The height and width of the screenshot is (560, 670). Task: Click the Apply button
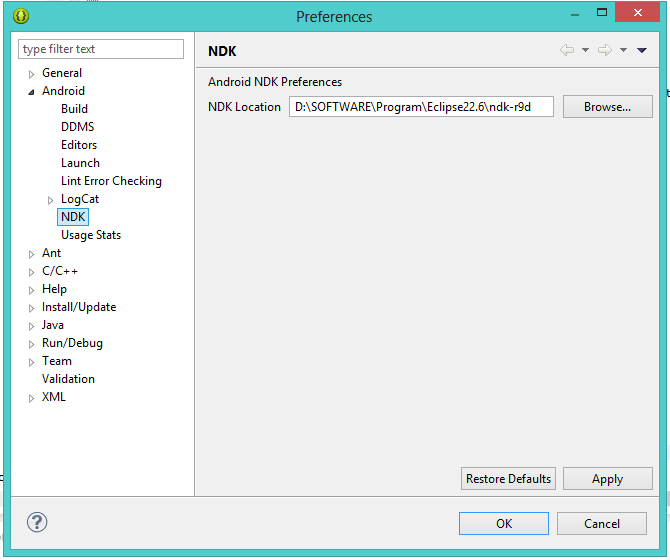(607, 478)
